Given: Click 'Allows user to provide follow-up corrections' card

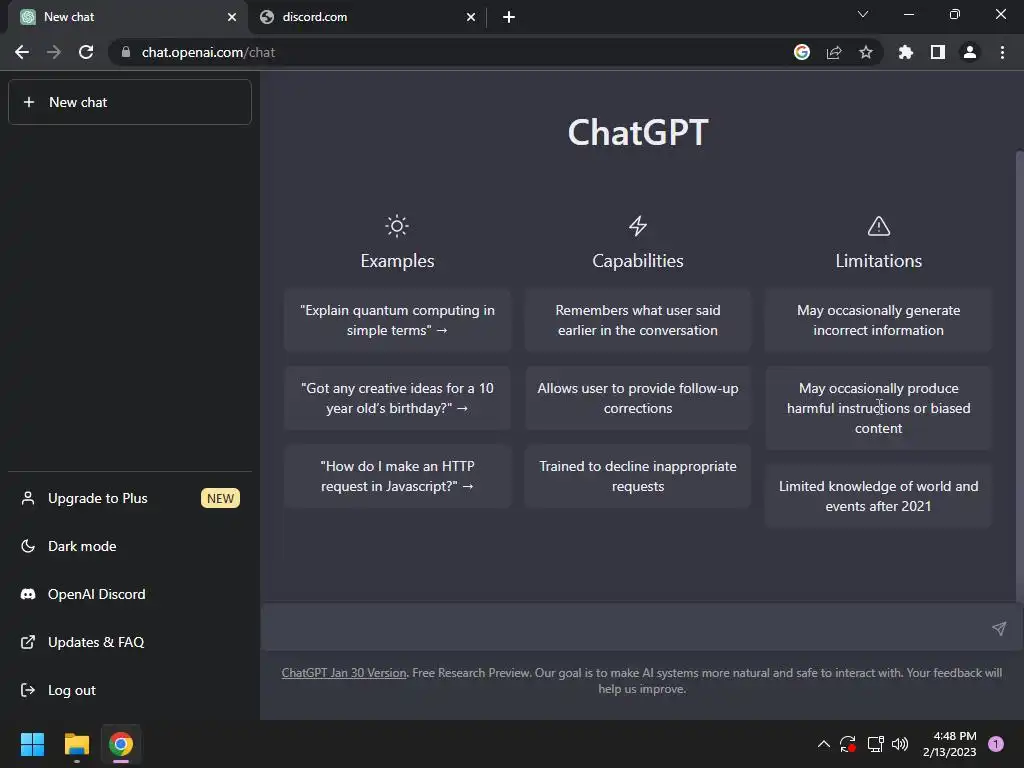Looking at the screenshot, I should (x=638, y=398).
